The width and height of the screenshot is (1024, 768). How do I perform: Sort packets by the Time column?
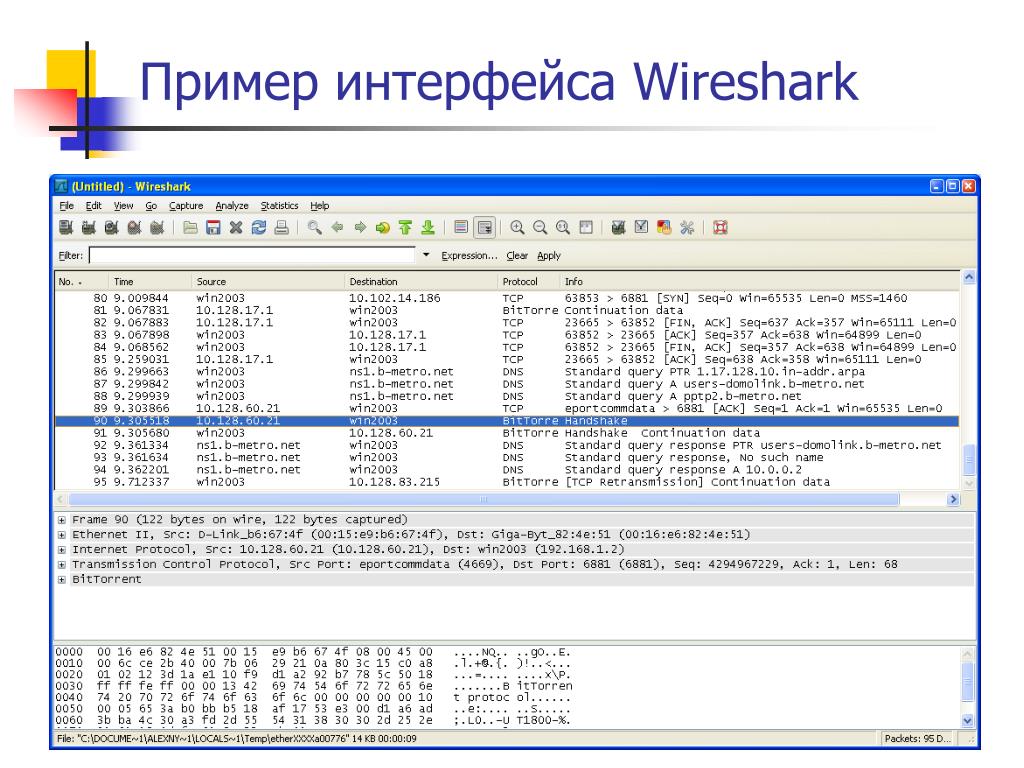click(x=150, y=281)
